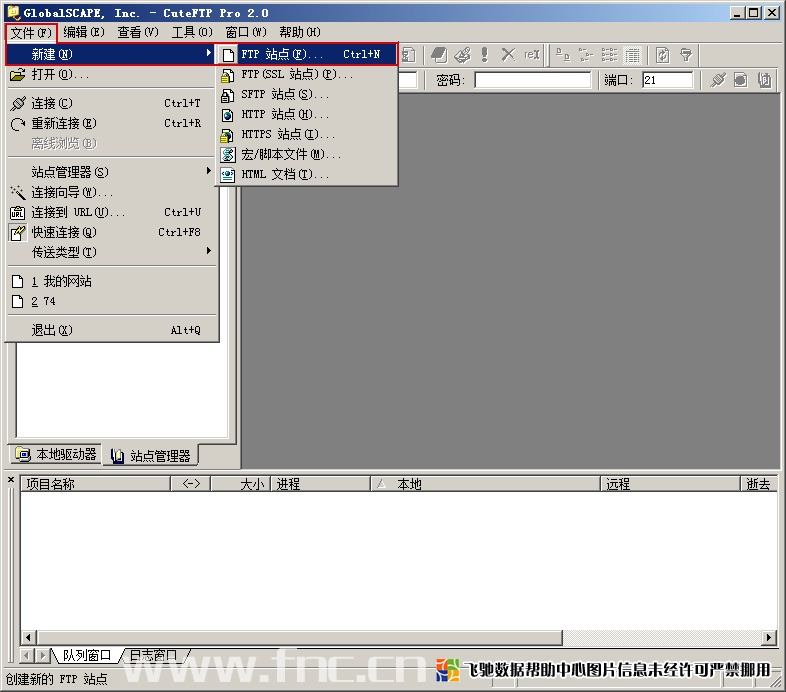The image size is (786, 692).
Task: Select 重新连接(E) menu entry
Action: [111, 123]
